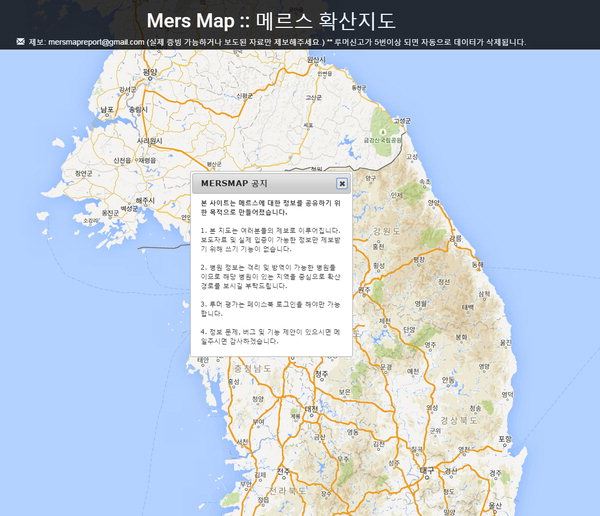Click the 부여 map label
This screenshot has width=600, height=516.
259,421
